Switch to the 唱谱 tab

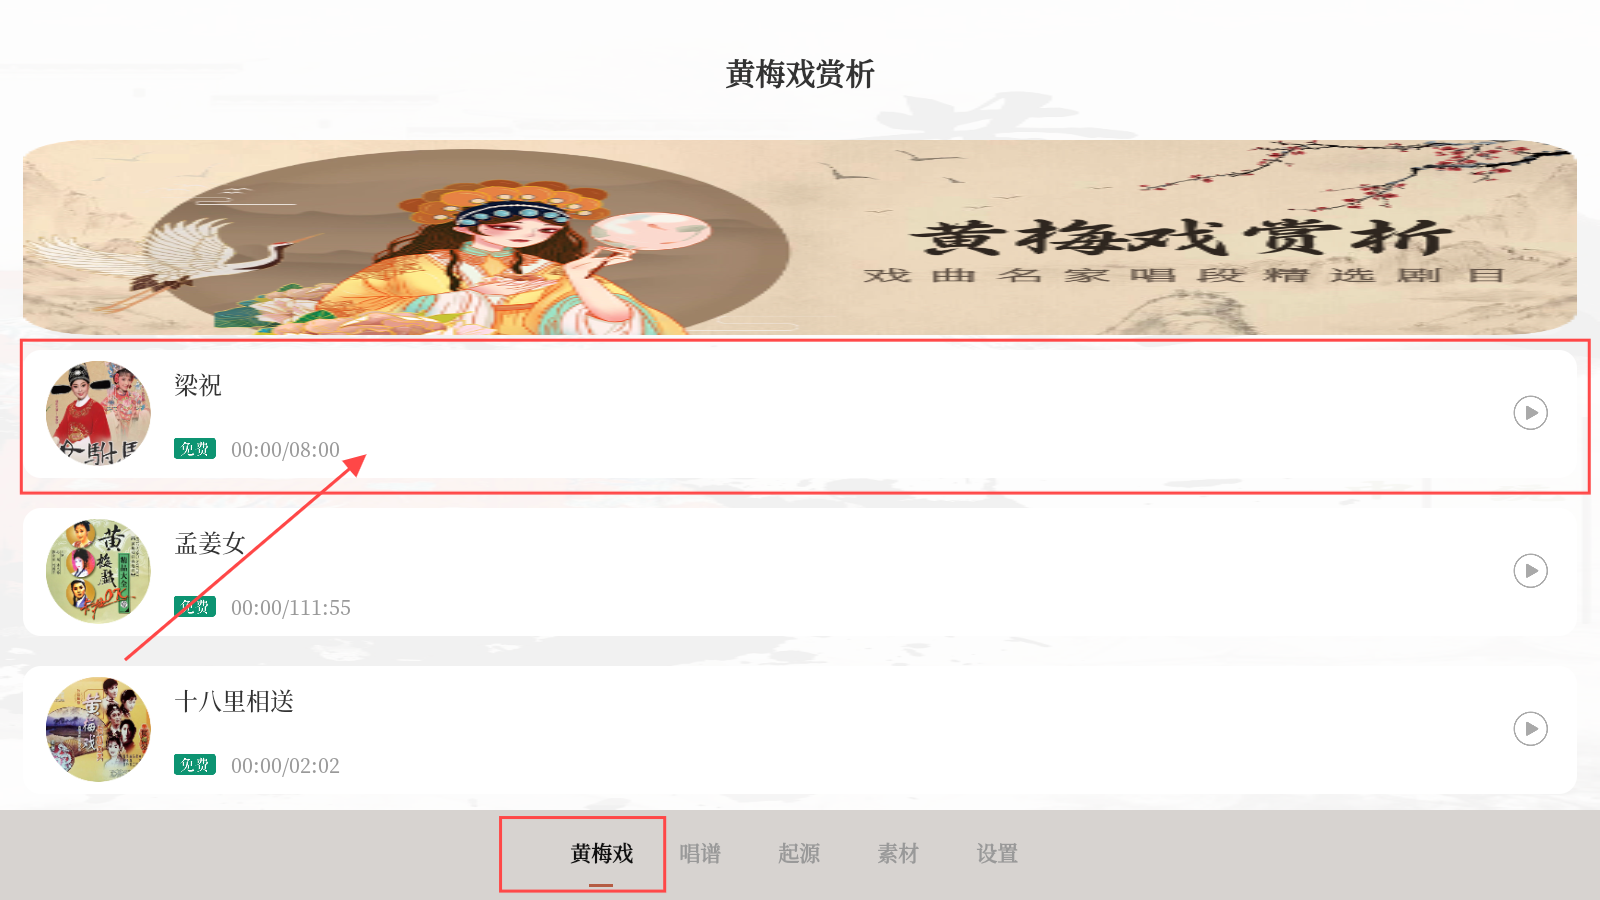(x=700, y=854)
